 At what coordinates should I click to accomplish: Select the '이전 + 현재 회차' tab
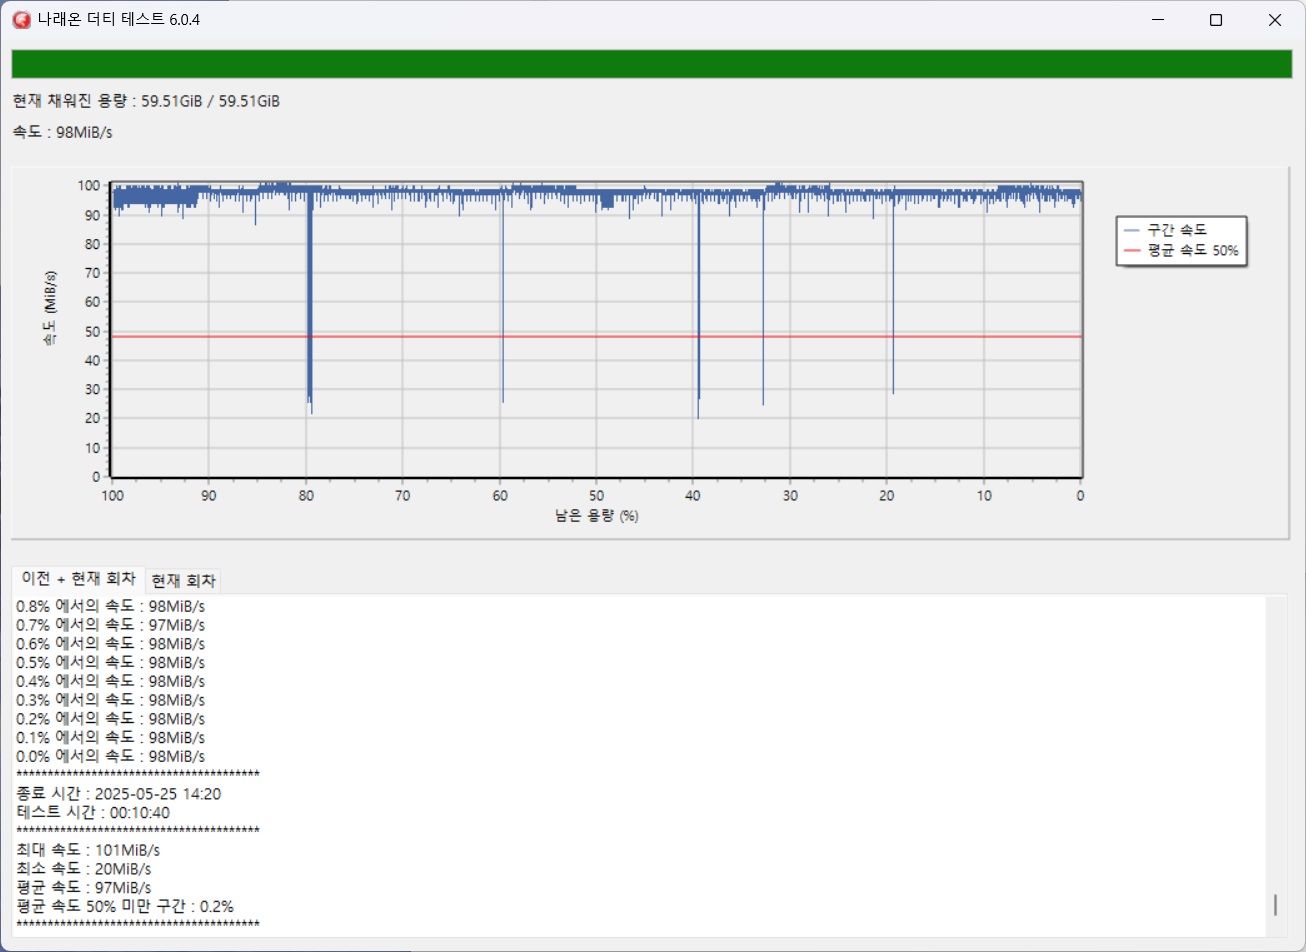(x=78, y=580)
